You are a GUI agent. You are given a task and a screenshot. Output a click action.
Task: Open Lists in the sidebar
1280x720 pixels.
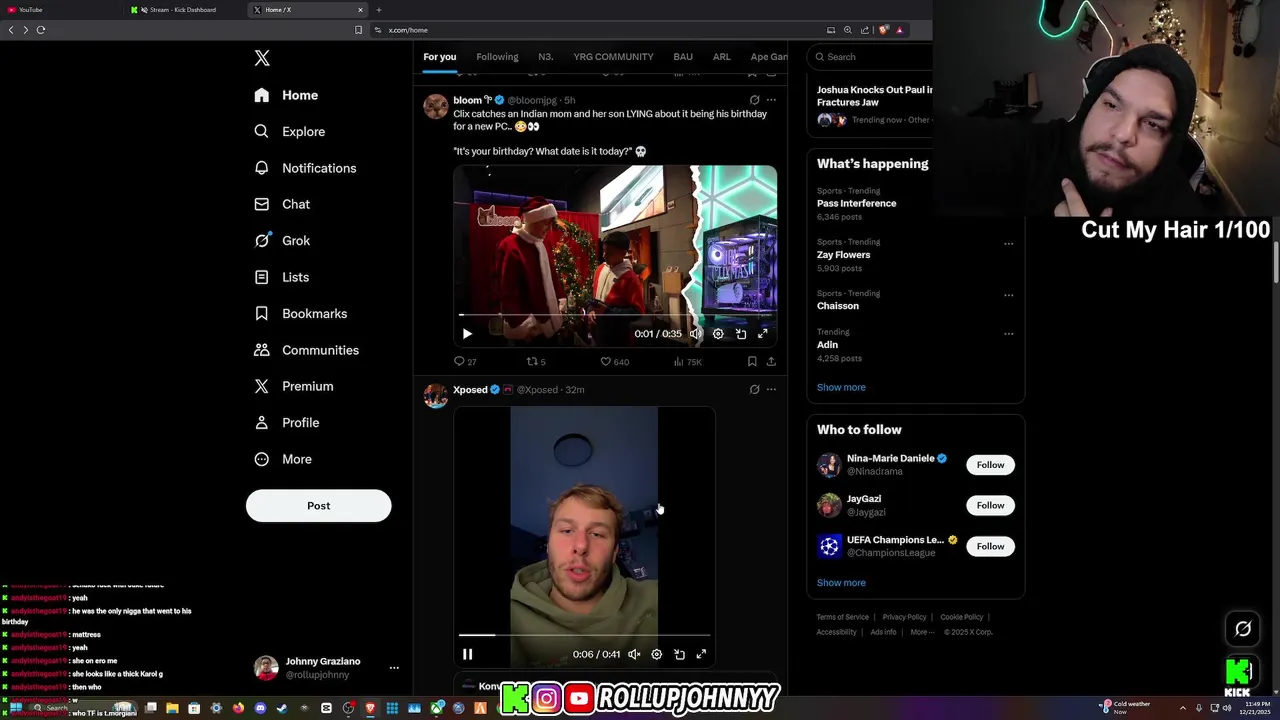click(x=281, y=277)
